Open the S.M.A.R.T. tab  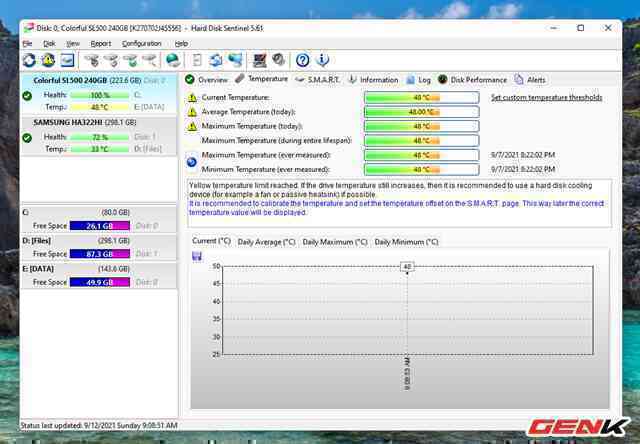pyautogui.click(x=318, y=80)
